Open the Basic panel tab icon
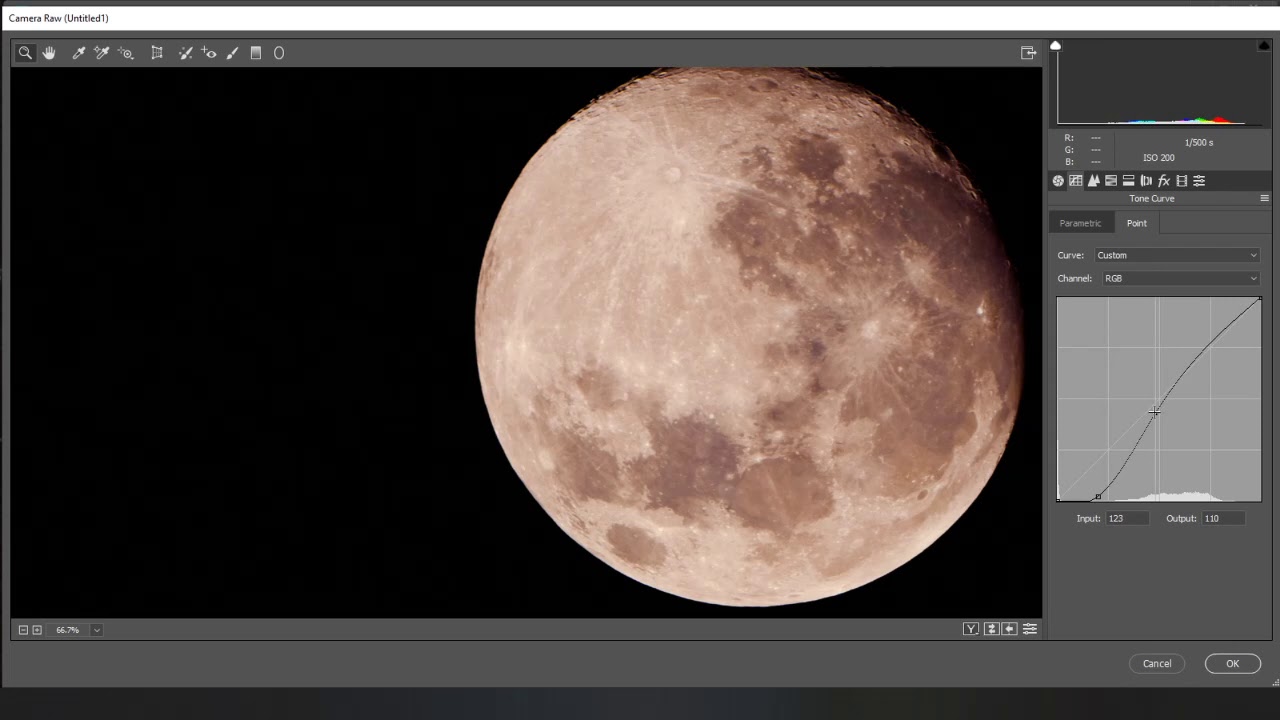The height and width of the screenshot is (720, 1280). [1058, 181]
